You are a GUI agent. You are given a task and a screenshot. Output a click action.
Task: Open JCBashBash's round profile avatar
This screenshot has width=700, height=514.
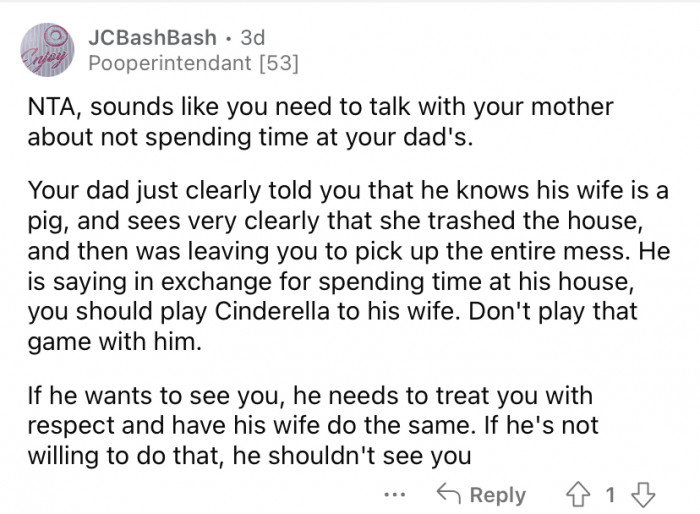tap(47, 50)
